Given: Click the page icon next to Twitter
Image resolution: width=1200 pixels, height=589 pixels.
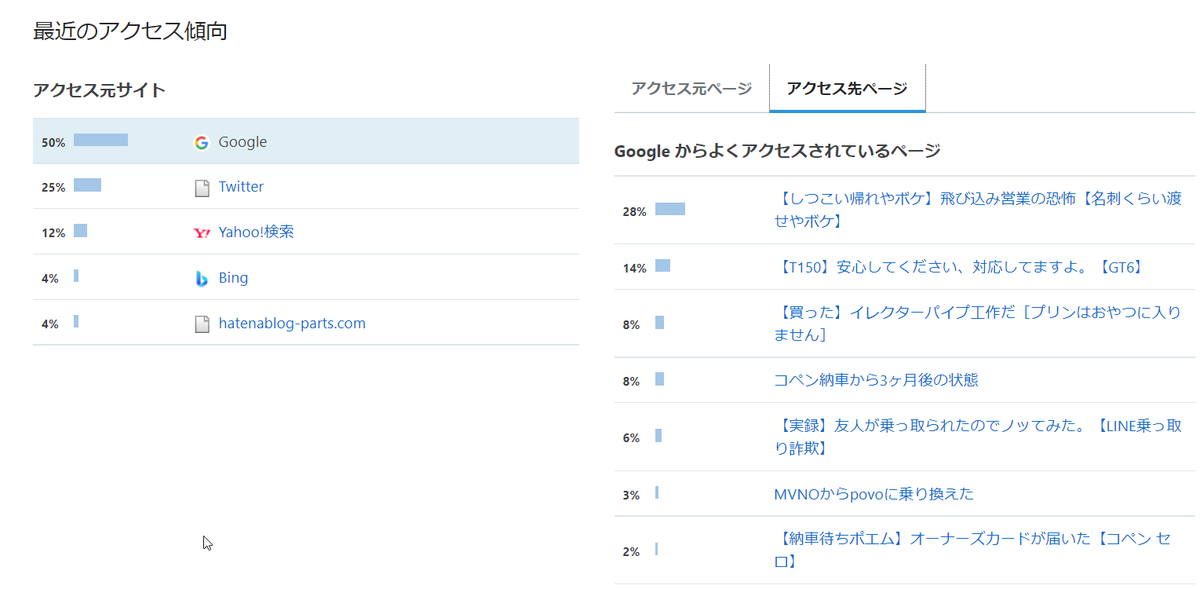Looking at the screenshot, I should pos(202,186).
